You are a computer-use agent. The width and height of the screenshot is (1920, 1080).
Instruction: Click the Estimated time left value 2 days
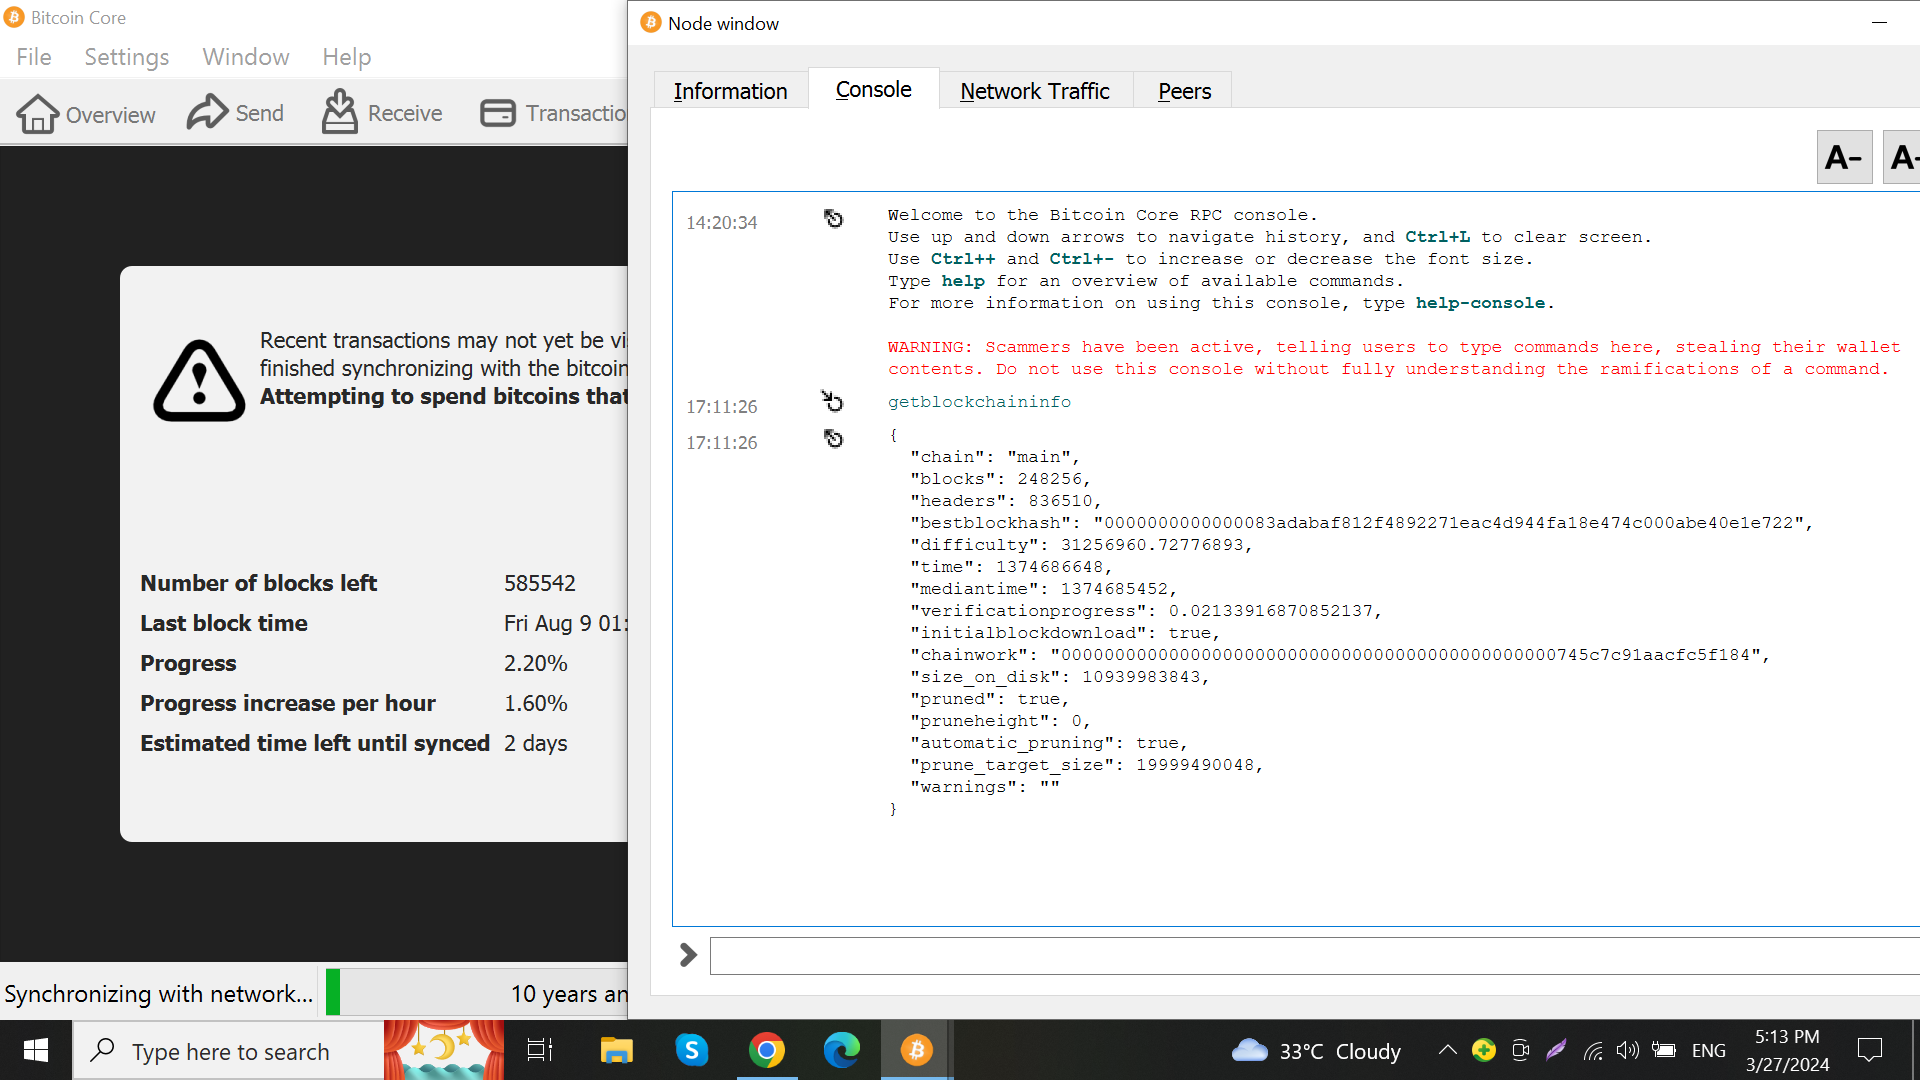(x=536, y=743)
